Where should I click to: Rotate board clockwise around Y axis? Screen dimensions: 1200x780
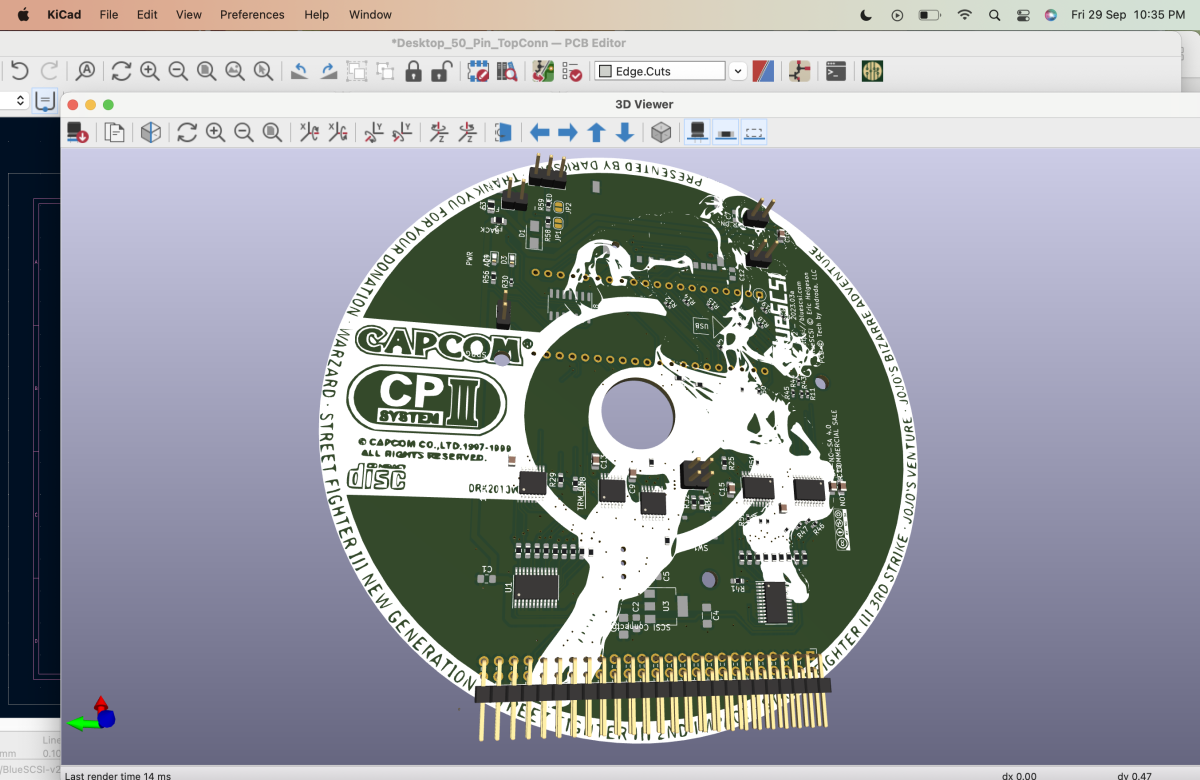click(x=374, y=132)
